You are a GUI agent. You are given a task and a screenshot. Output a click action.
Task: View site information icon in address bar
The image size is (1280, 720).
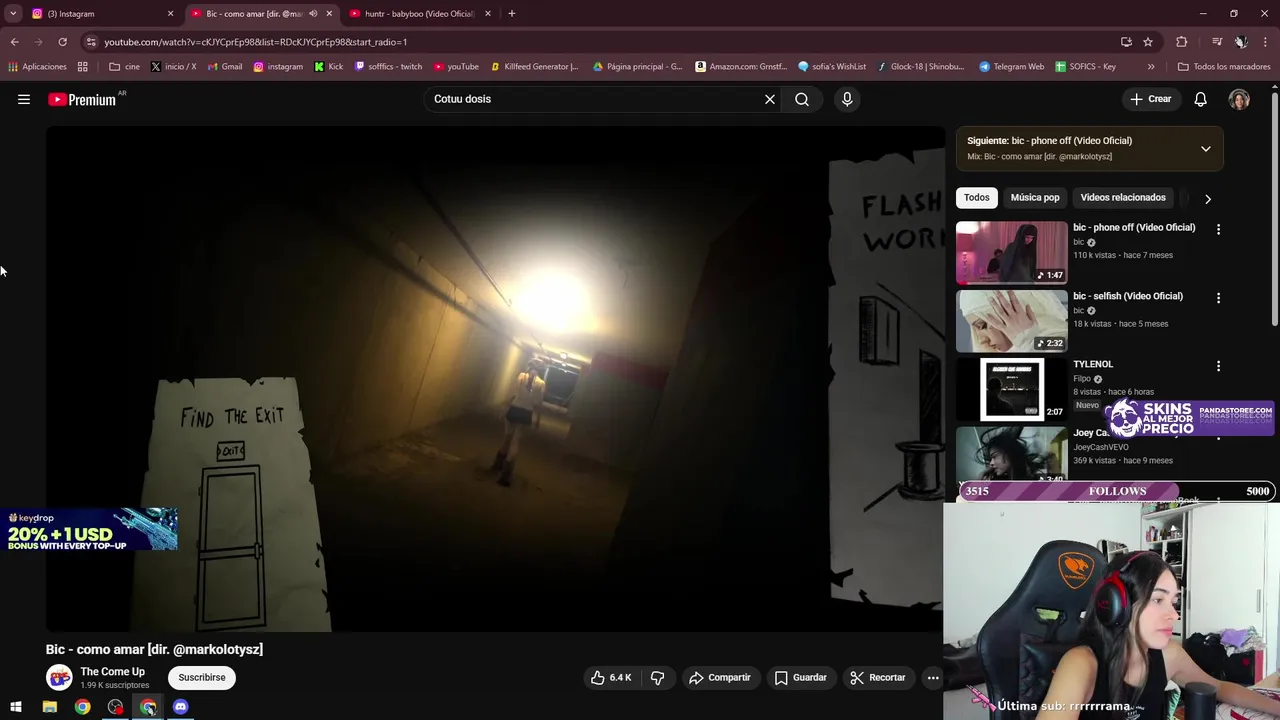pyautogui.click(x=91, y=42)
